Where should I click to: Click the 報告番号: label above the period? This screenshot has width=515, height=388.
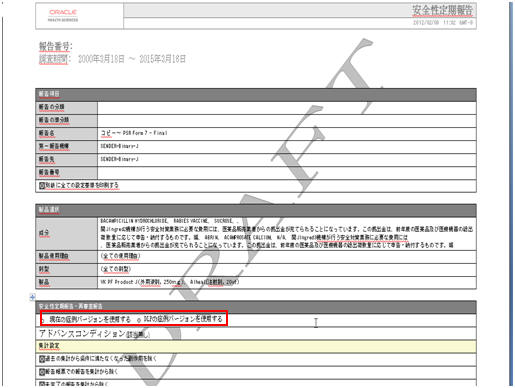(55, 46)
